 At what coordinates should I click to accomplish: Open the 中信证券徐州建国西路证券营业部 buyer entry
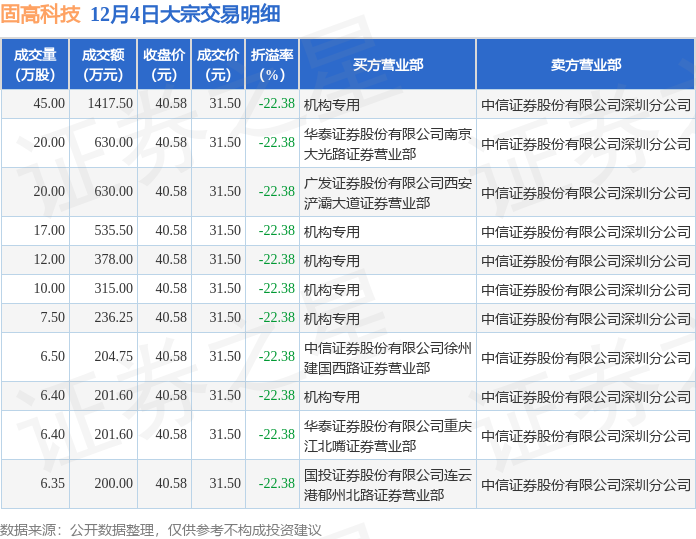click(387, 357)
